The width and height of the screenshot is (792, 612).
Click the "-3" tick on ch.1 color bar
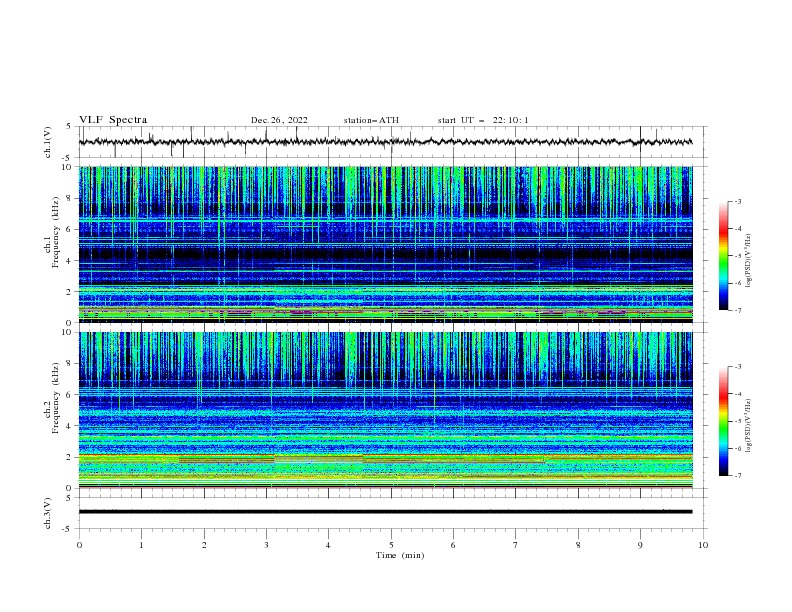pos(737,201)
